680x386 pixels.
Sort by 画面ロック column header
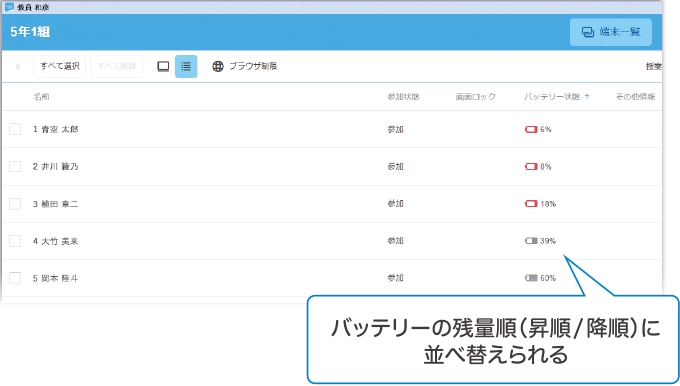pyautogui.click(x=475, y=97)
